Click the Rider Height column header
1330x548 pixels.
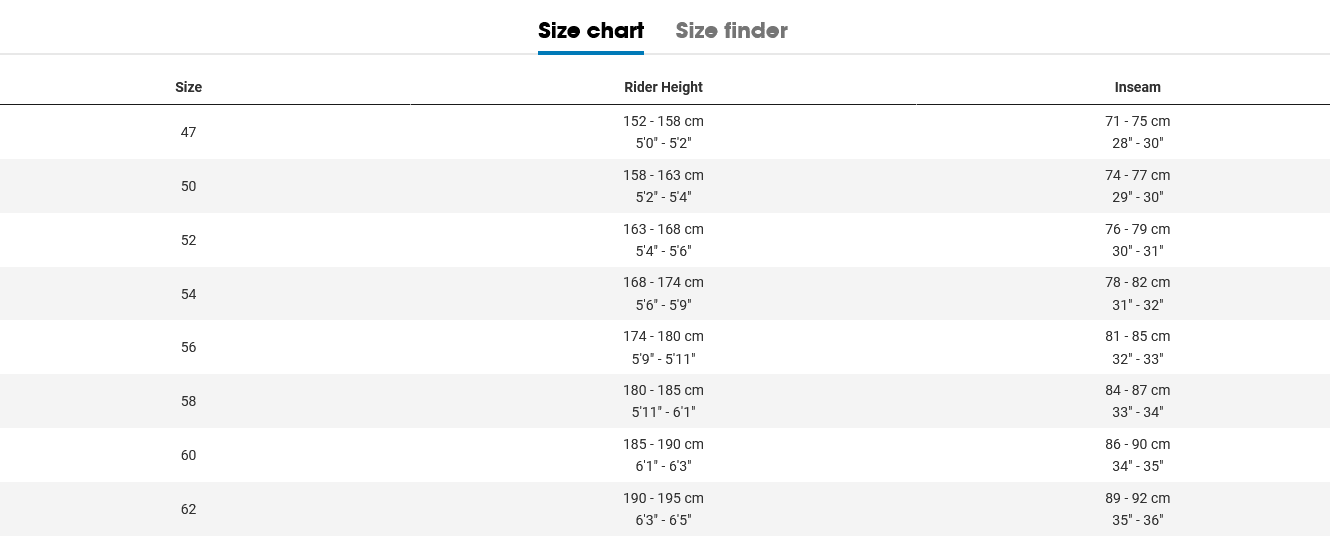click(x=663, y=87)
